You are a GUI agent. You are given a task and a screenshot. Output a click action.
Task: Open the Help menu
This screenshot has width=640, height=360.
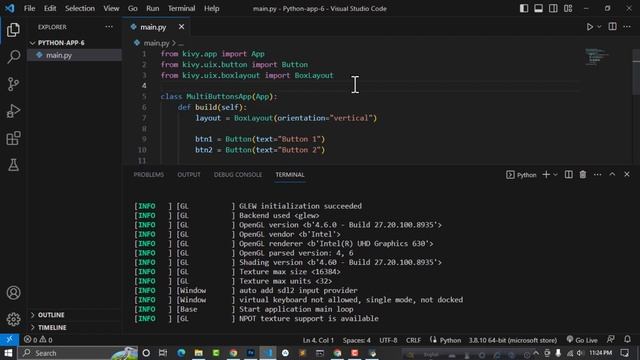211,9
